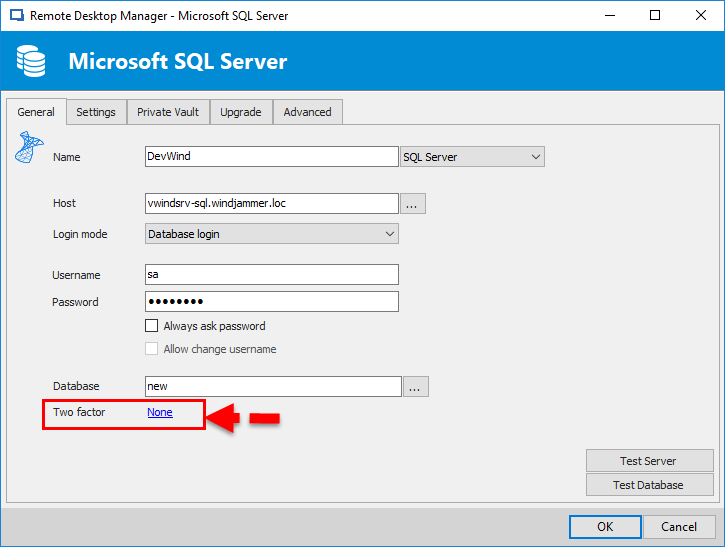
Task: Enable Always ask password checkbox
Action: pos(152,326)
